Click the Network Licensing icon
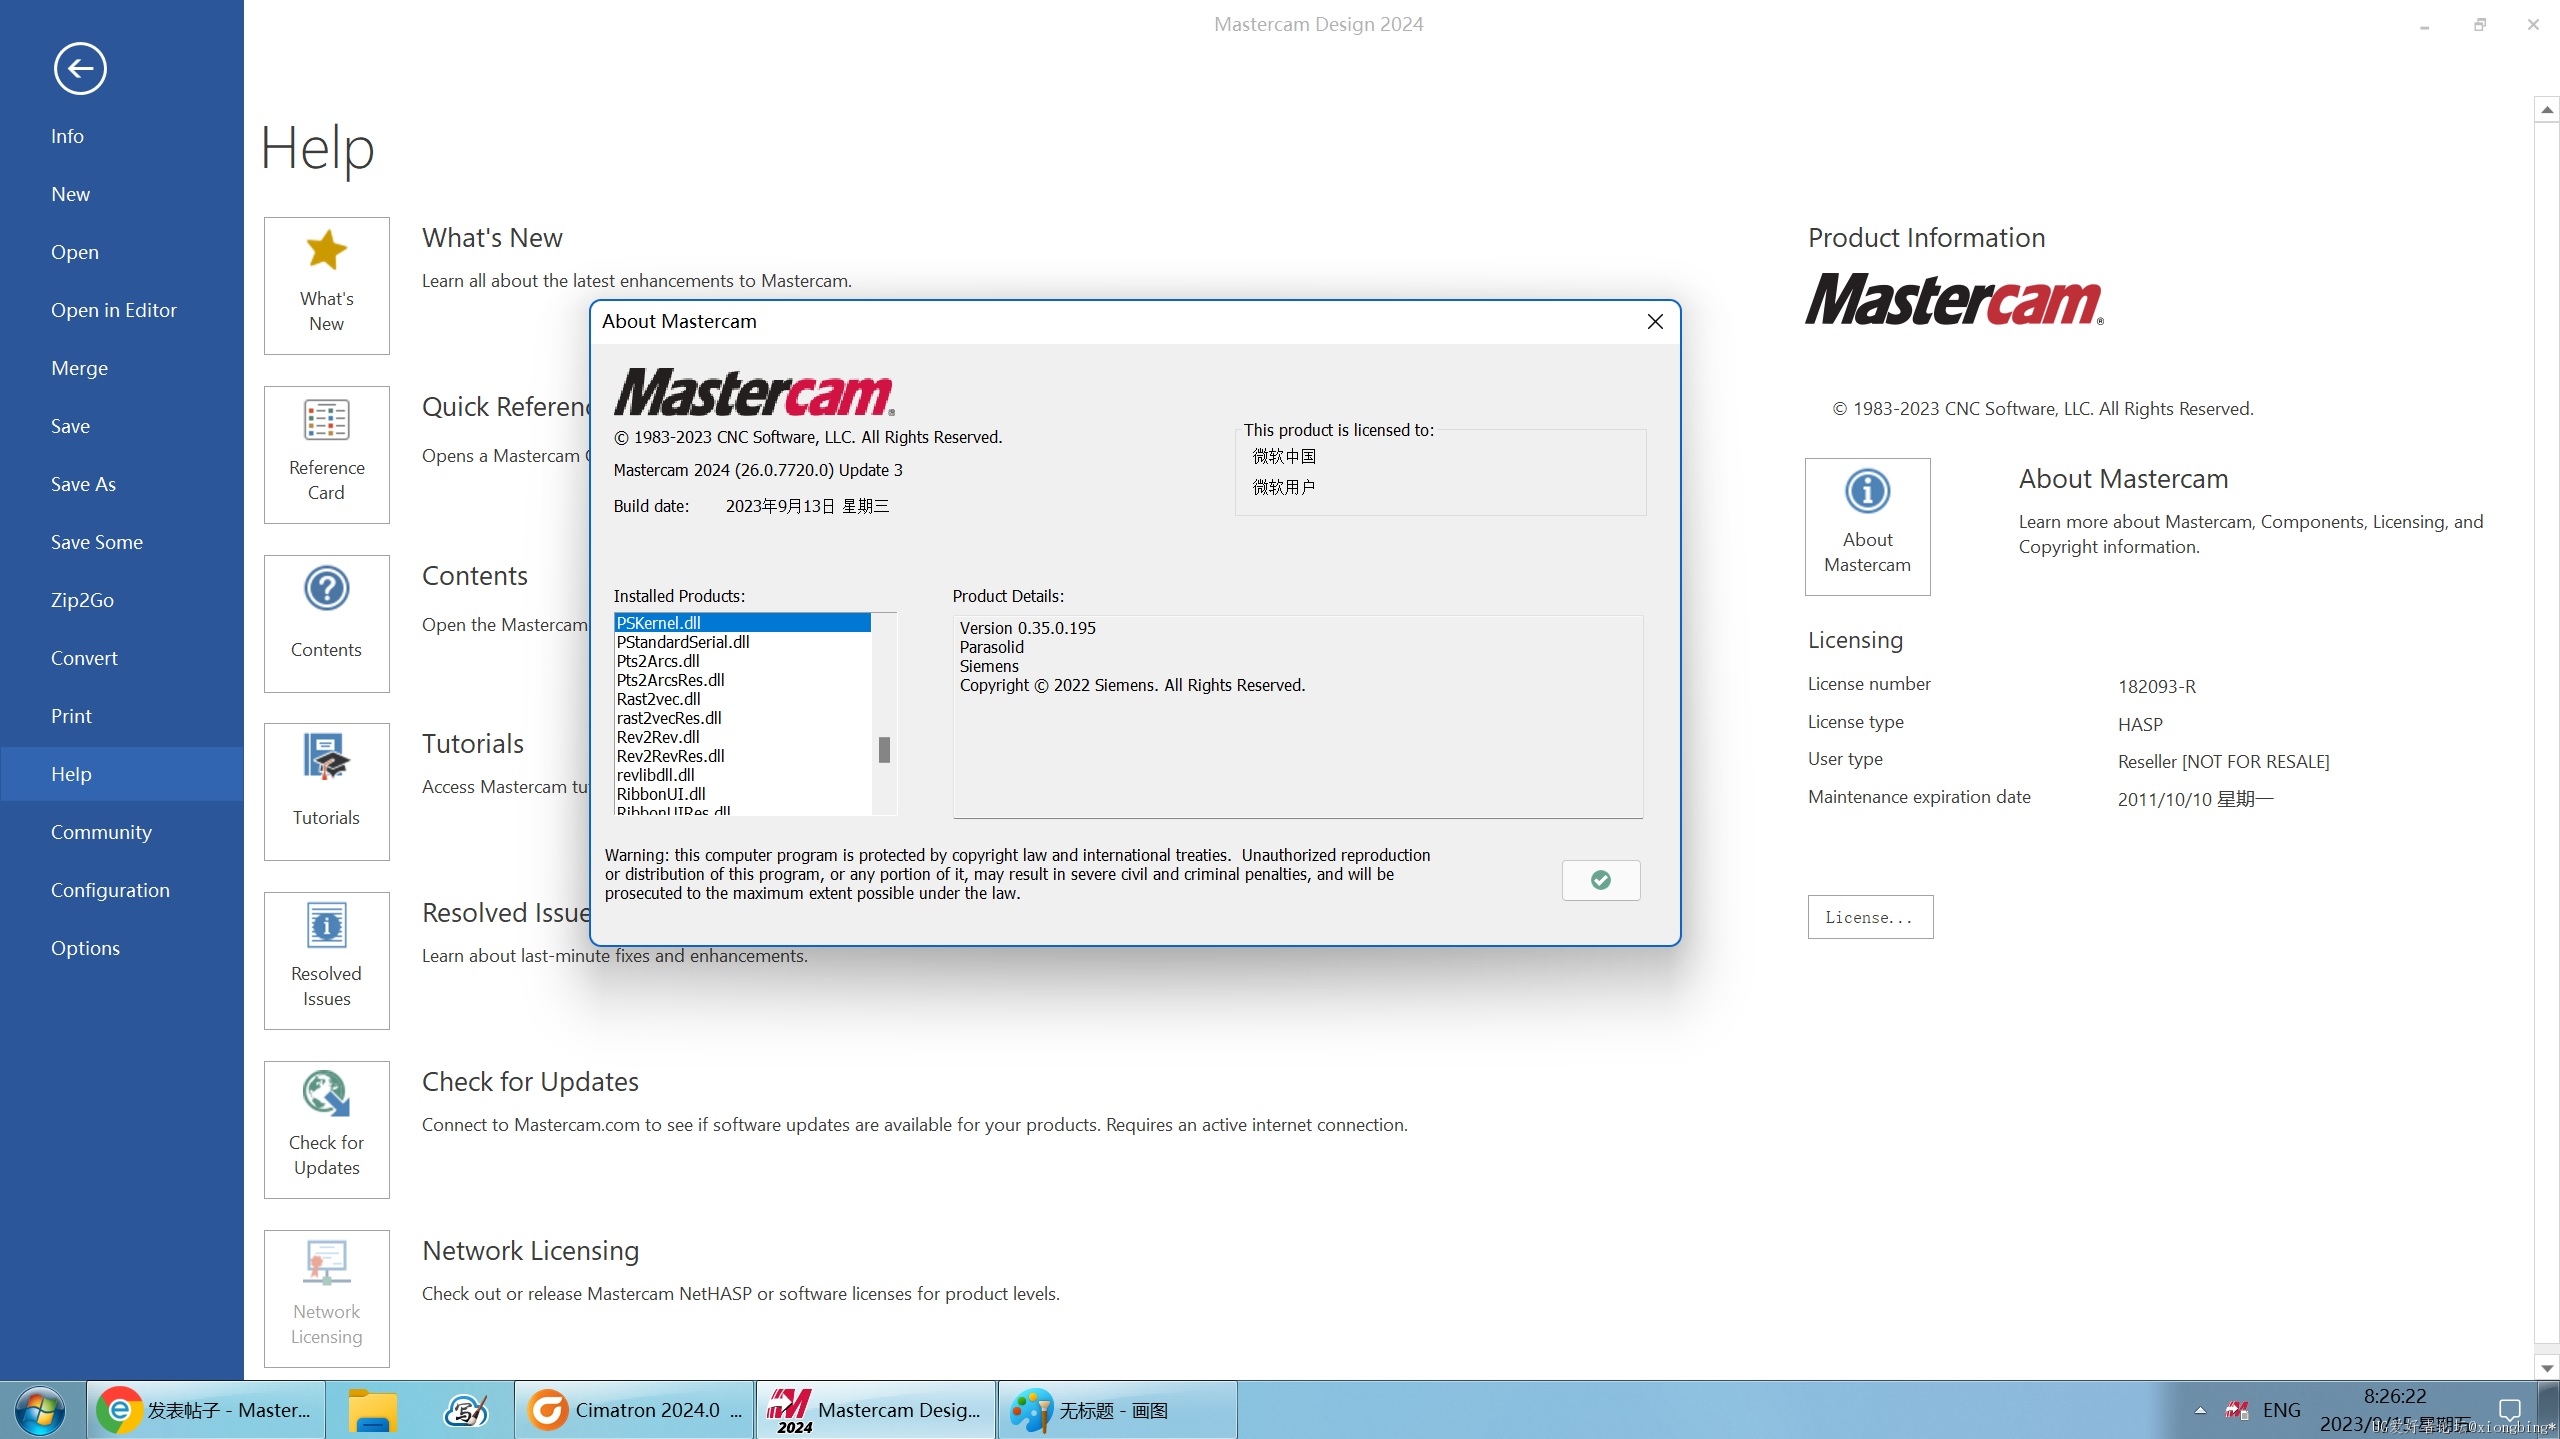Screen dimensions: 2560x1439 [325, 1291]
